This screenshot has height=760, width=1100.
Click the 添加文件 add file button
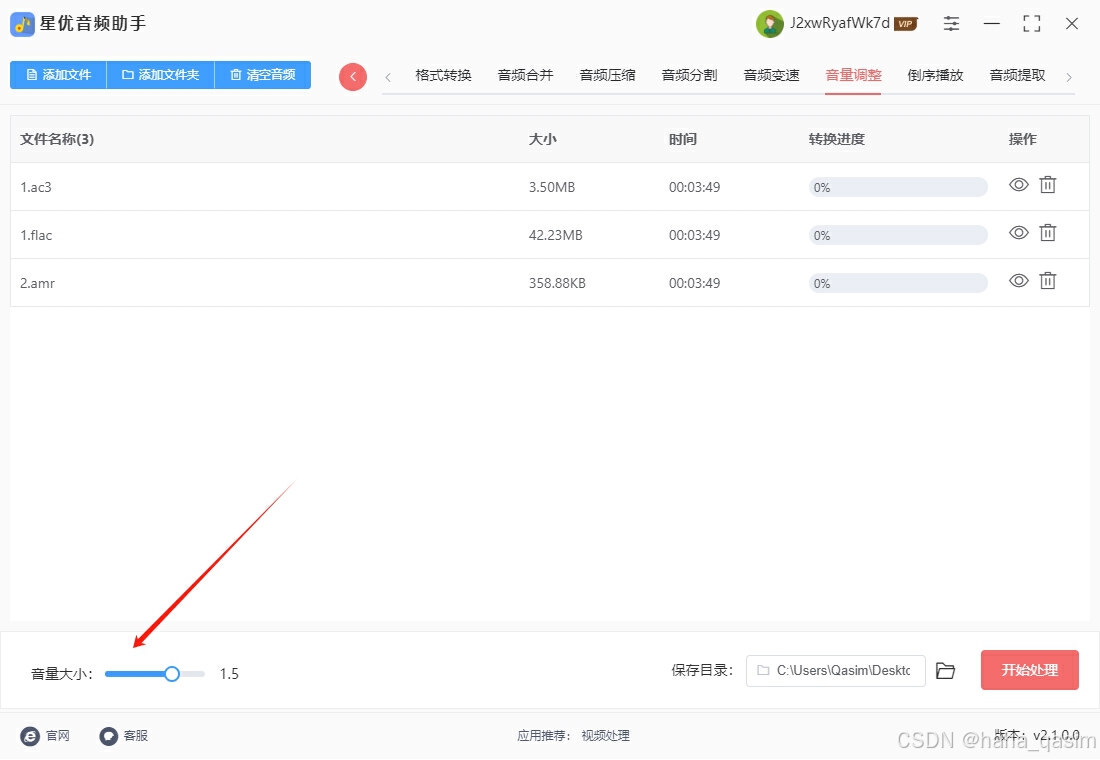(58, 75)
